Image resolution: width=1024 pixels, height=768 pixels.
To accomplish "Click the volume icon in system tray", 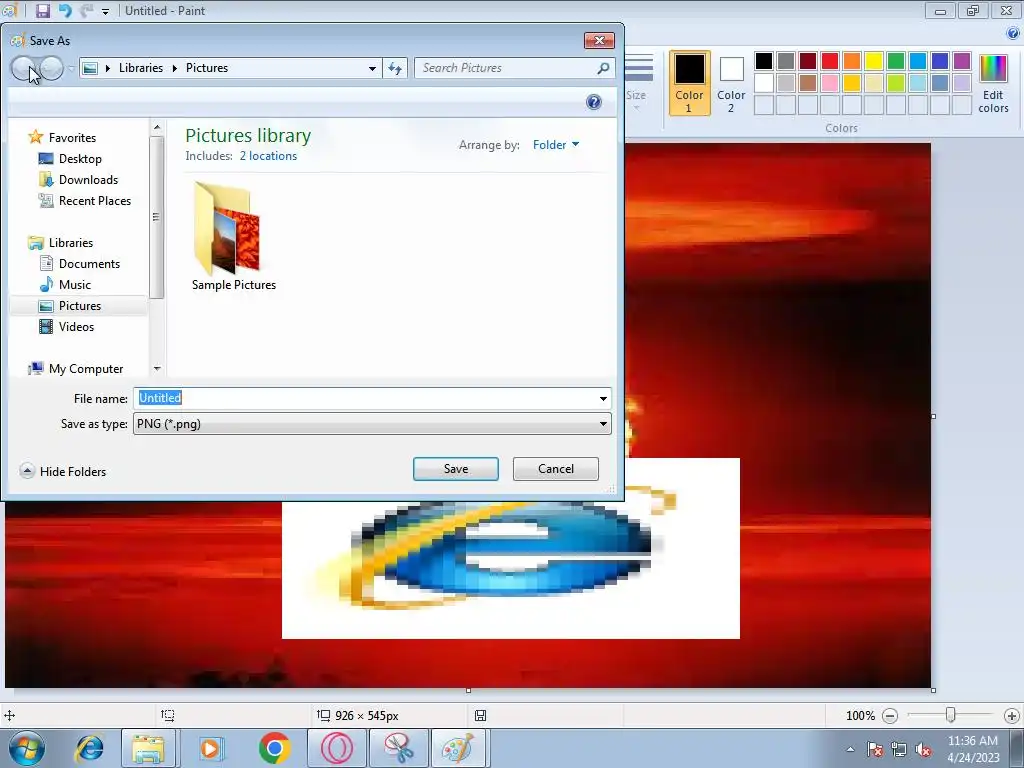I will click(x=923, y=750).
